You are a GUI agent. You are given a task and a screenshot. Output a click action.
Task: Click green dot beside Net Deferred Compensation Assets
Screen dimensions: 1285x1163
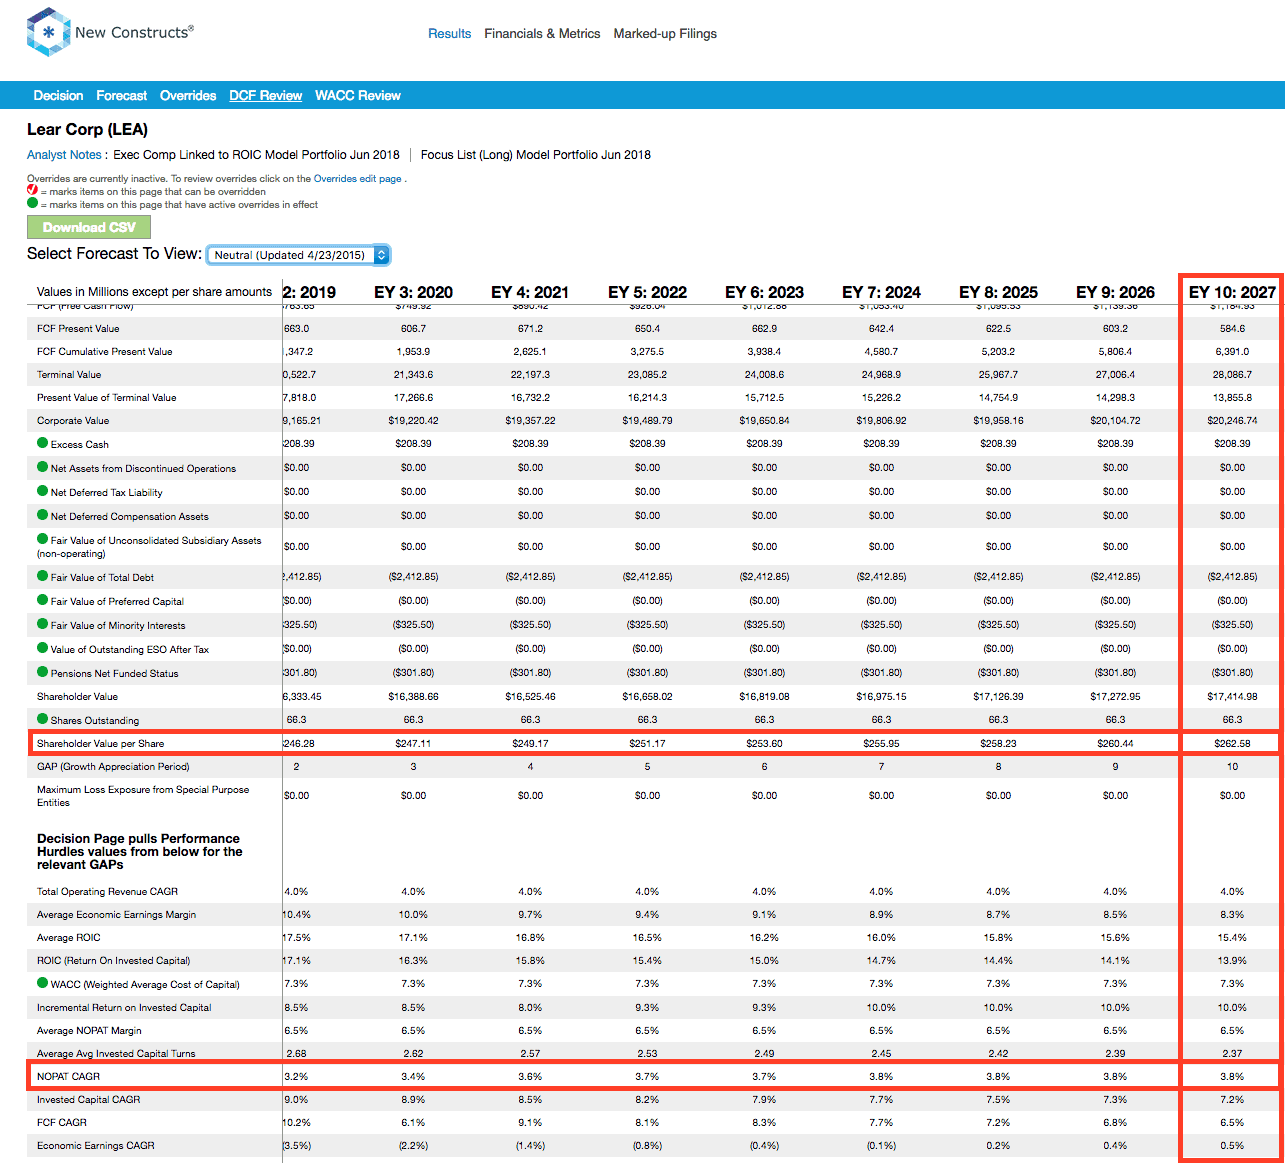tap(42, 515)
